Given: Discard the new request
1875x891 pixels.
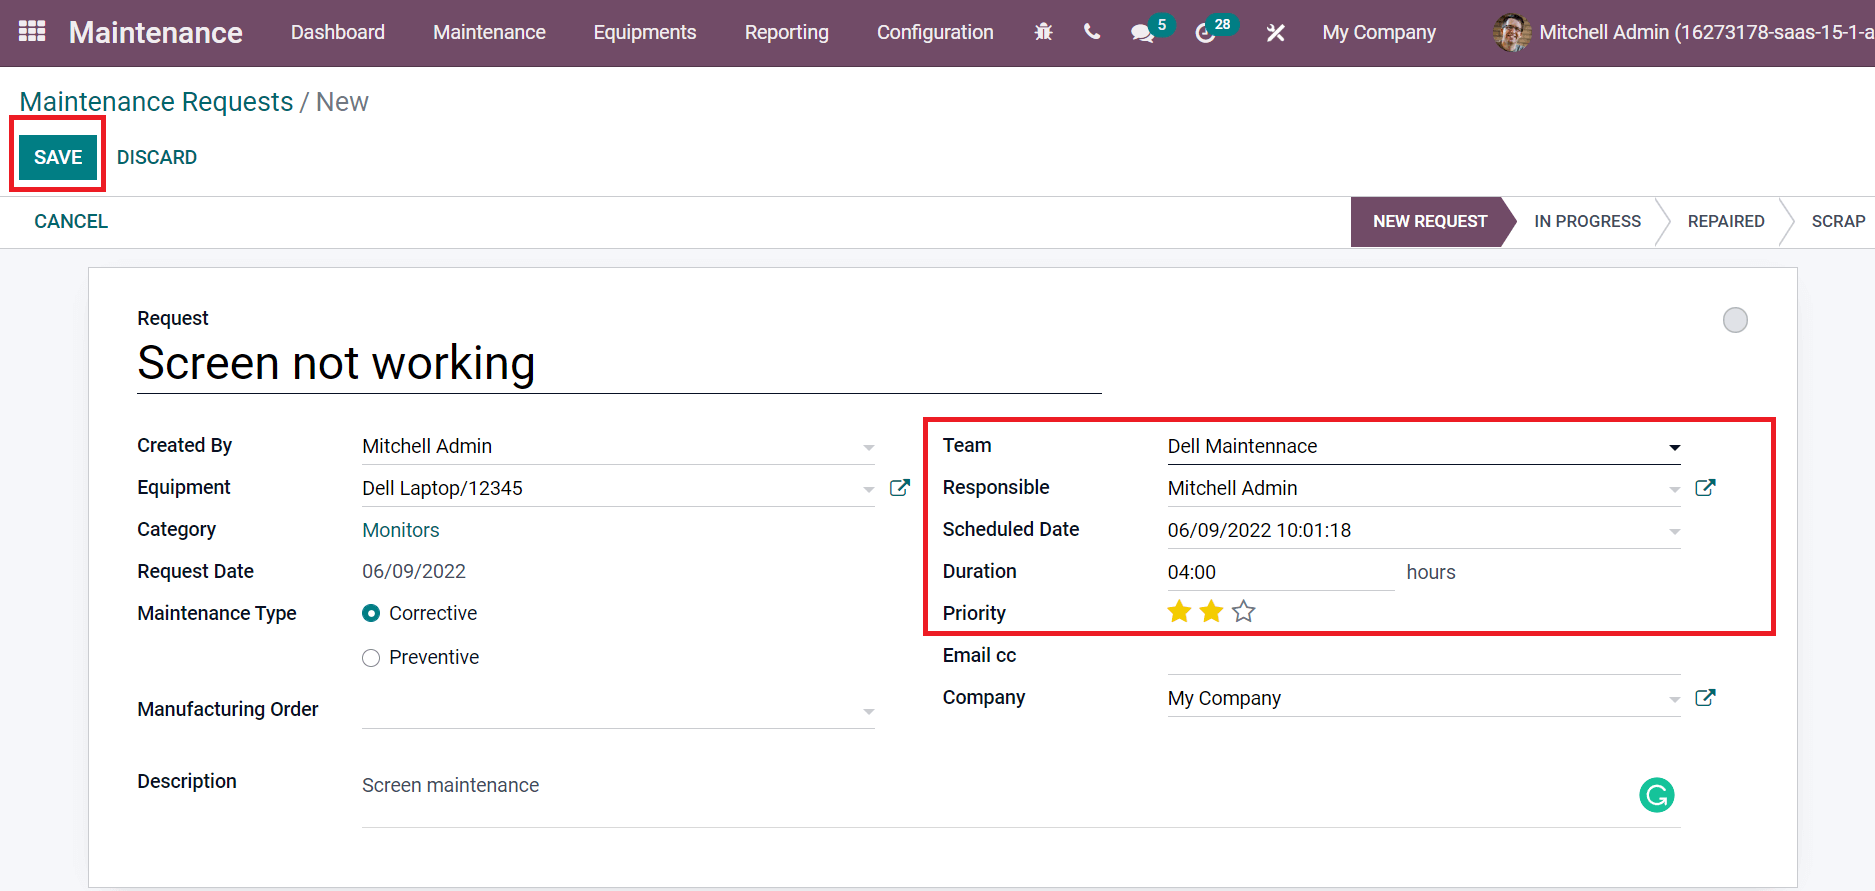Looking at the screenshot, I should 157,157.
